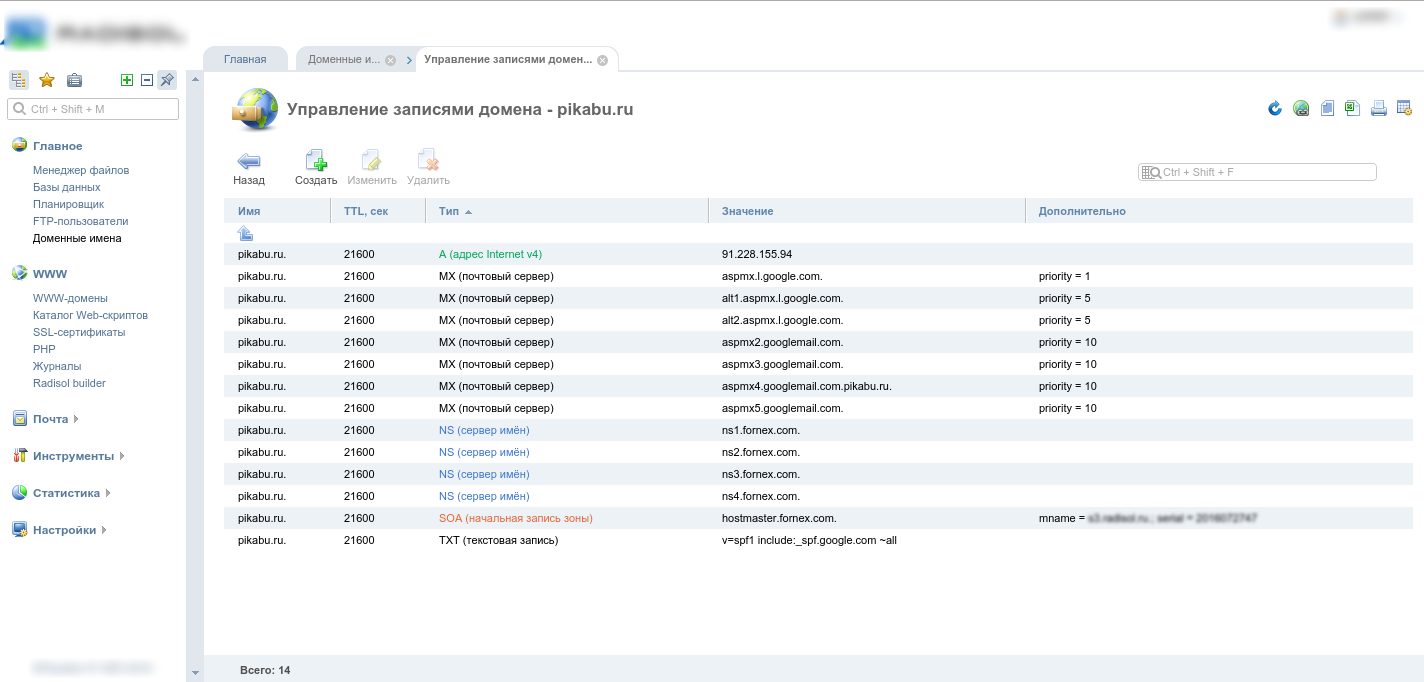Select the ns2.fornex.com. NS record

(818, 452)
